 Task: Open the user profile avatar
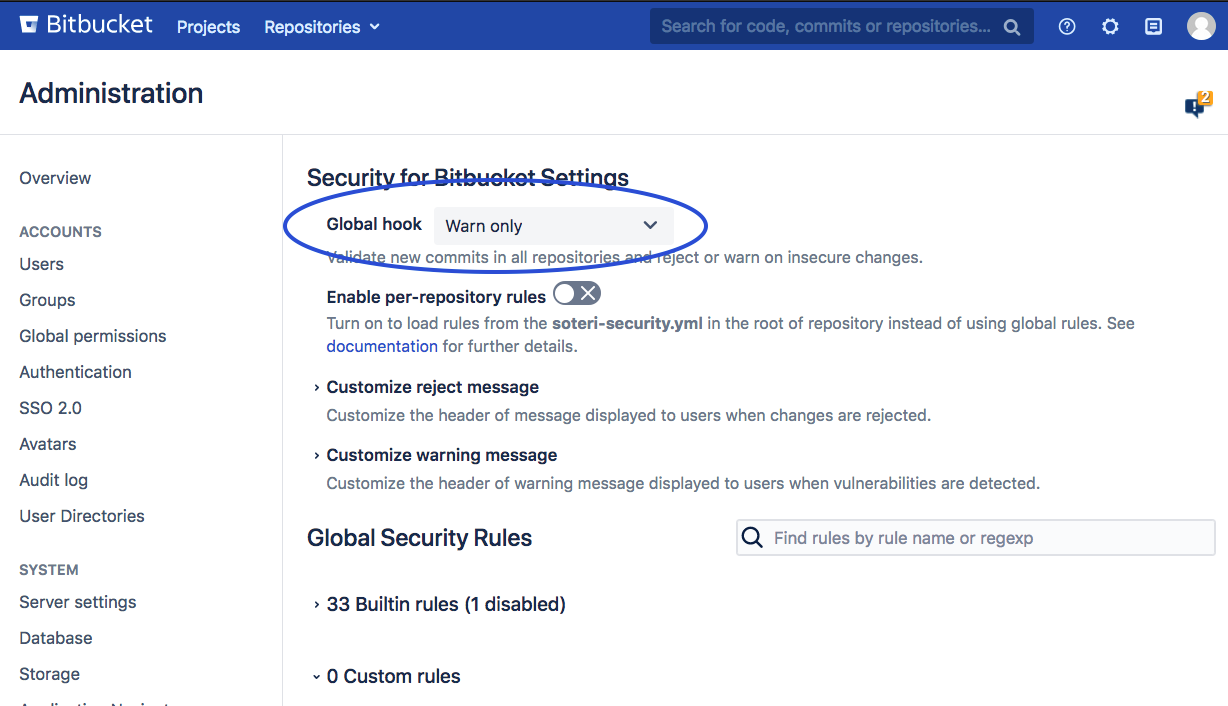pyautogui.click(x=1201, y=27)
